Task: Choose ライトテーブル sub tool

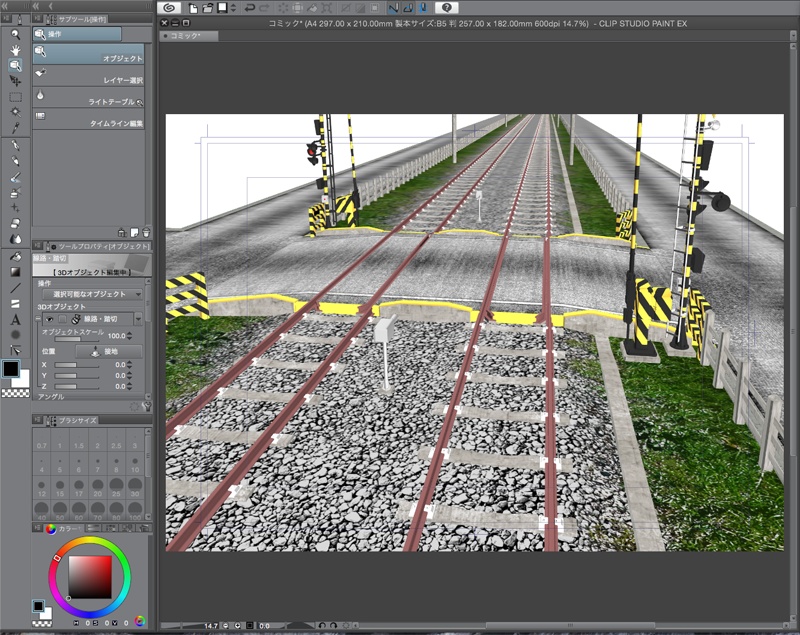Action: 88,97
